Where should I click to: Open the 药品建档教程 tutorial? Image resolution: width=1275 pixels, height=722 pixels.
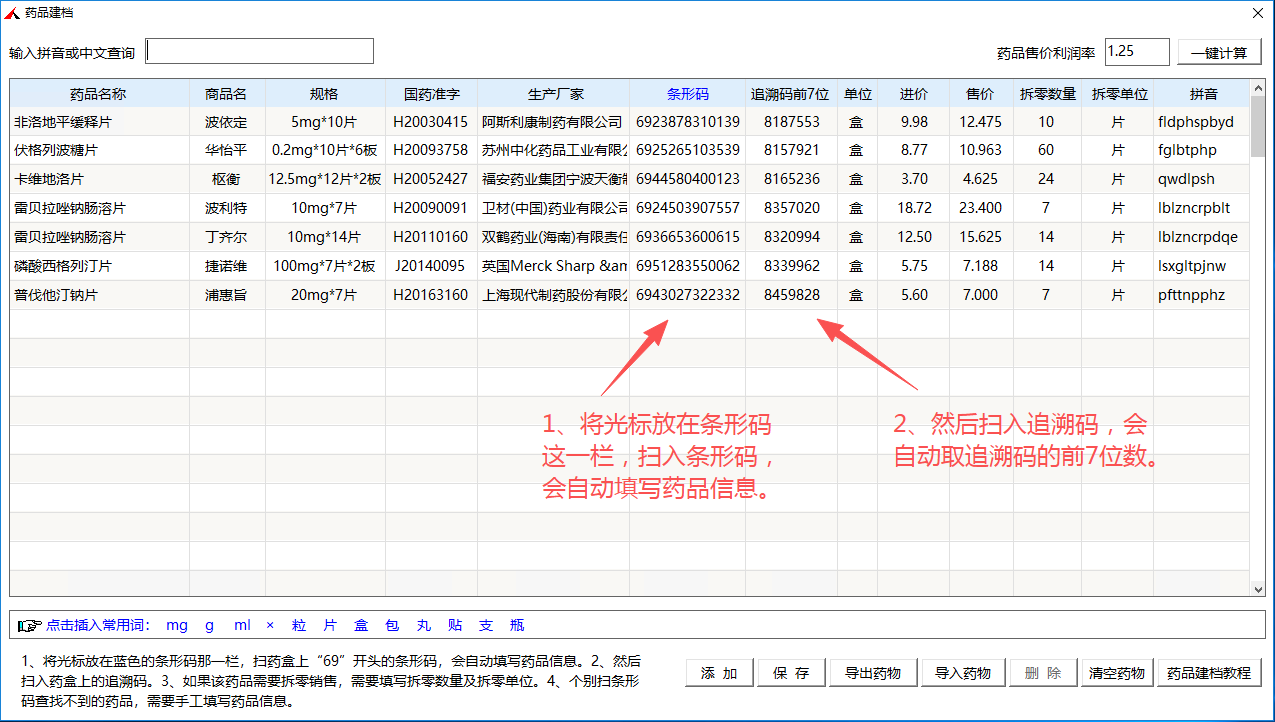click(x=1208, y=673)
